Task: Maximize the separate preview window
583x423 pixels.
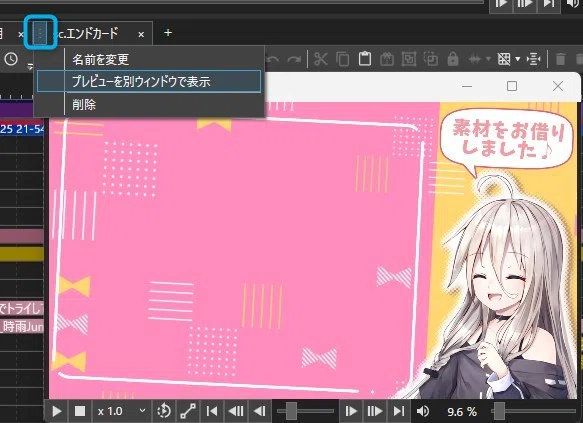Action: [x=512, y=86]
